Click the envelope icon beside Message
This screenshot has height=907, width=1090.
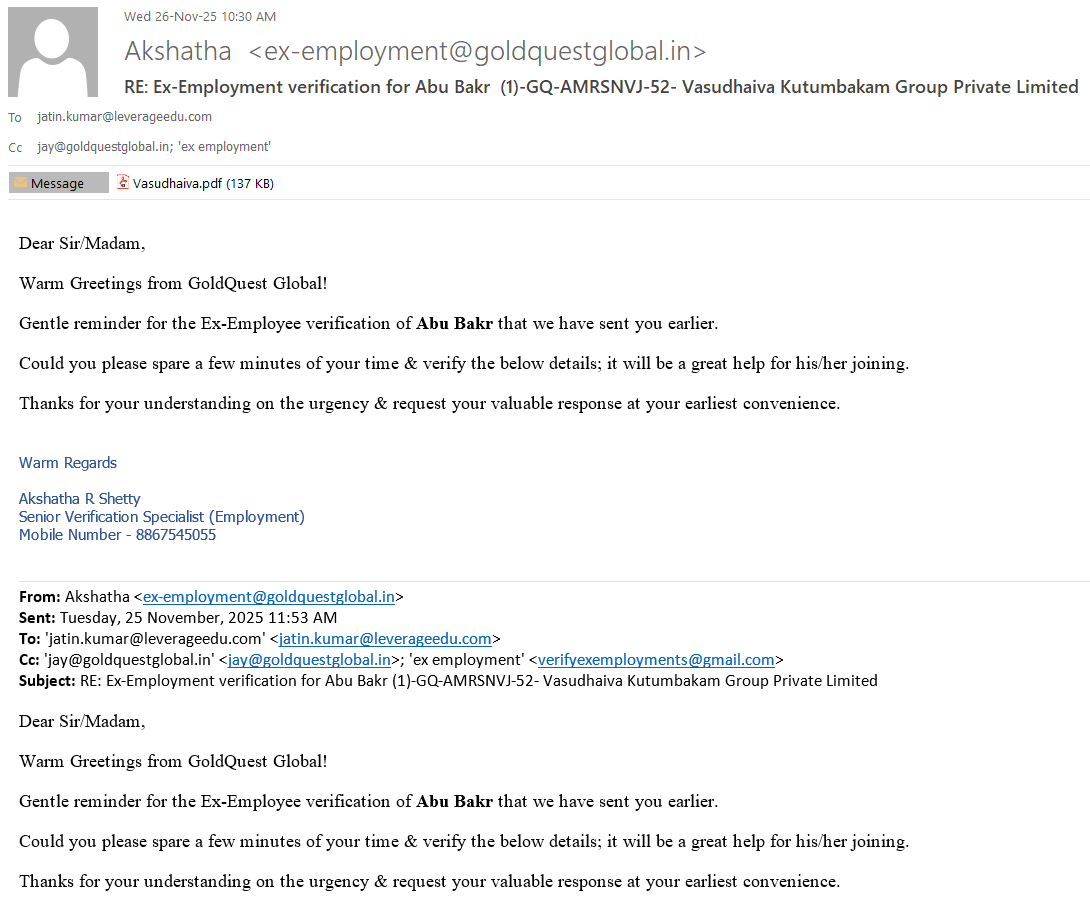(x=20, y=183)
